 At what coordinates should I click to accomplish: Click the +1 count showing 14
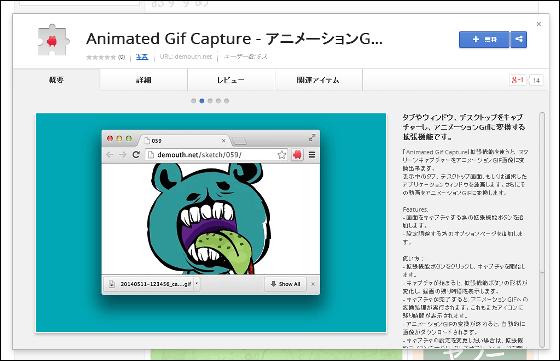click(536, 80)
